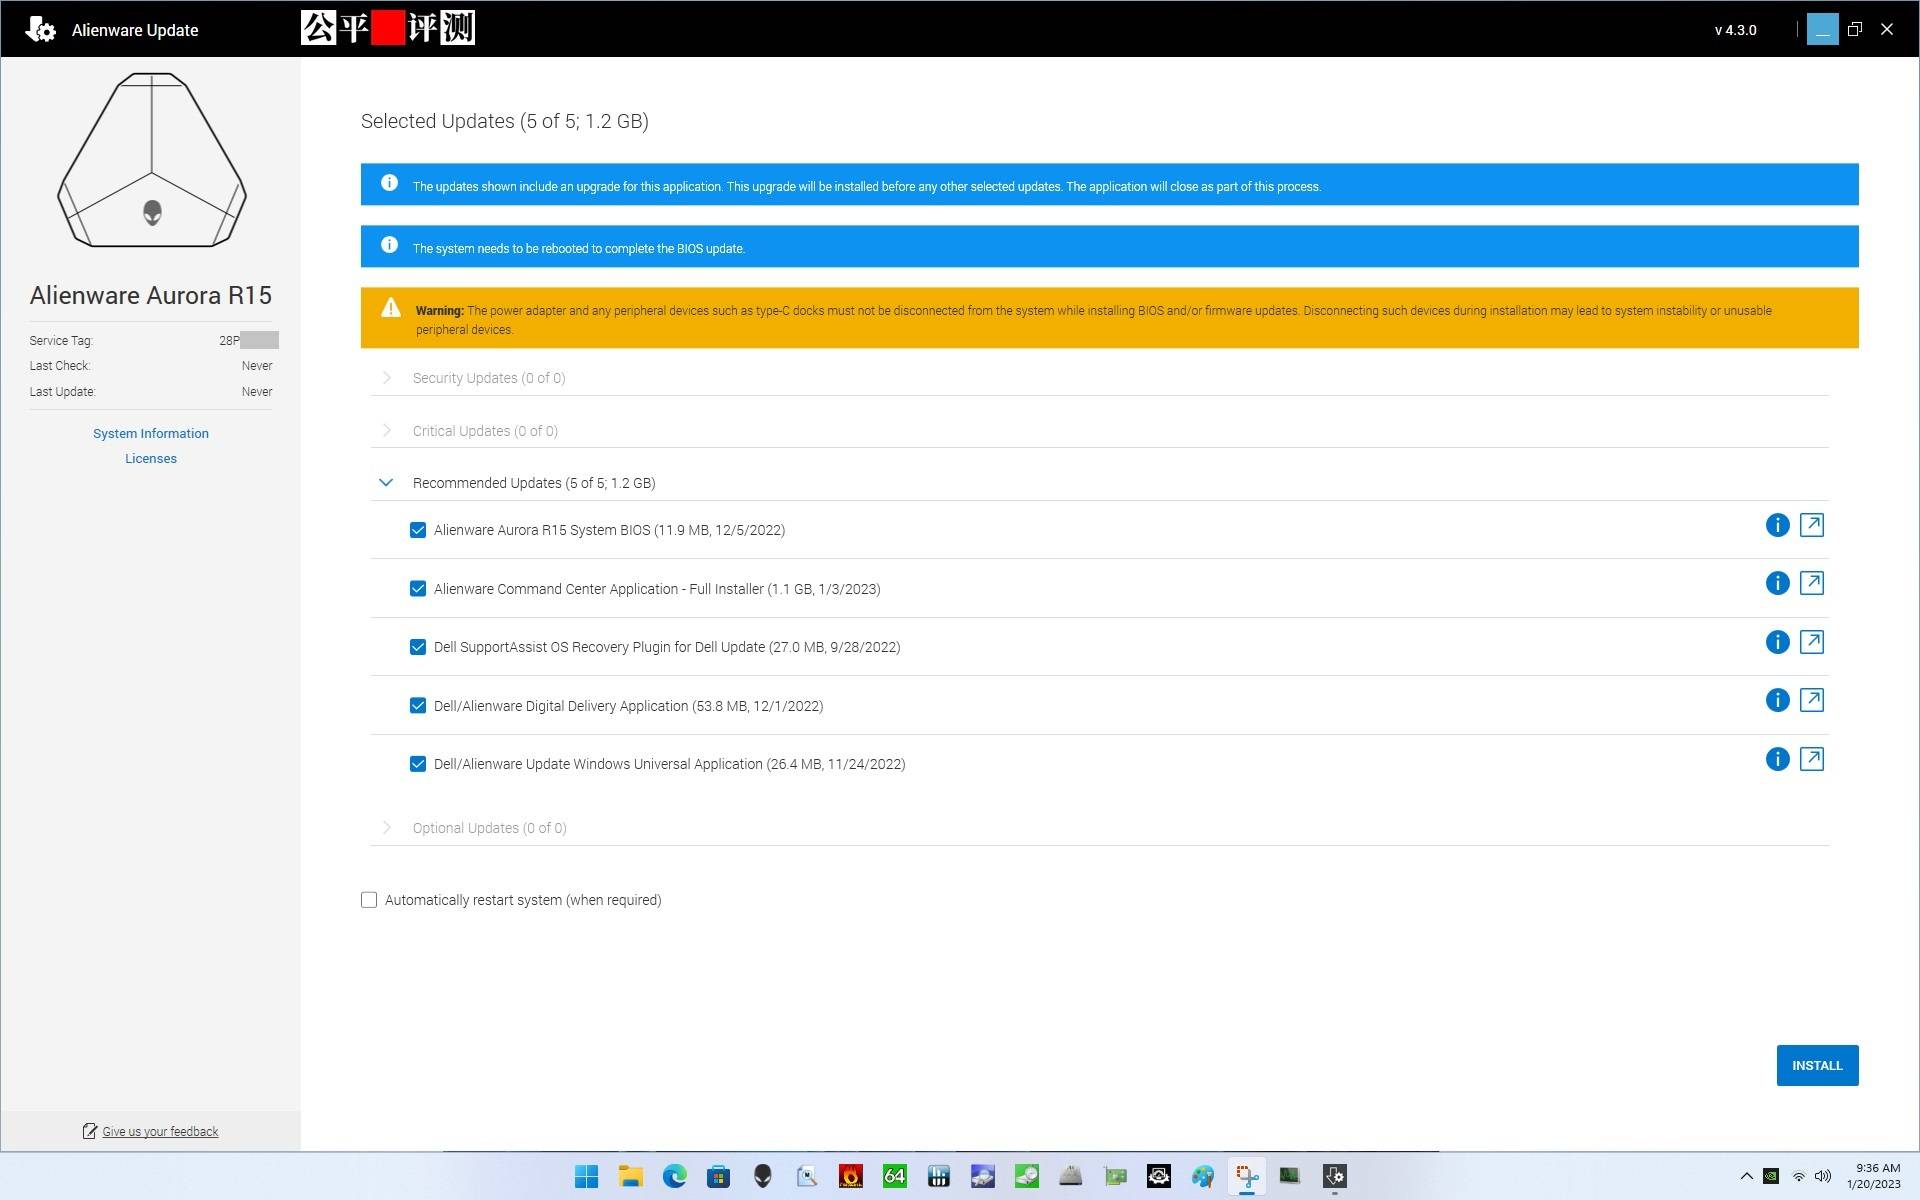Viewport: 1920px width, 1200px height.
Task: Collapse the Recommended Updates section
Action: point(386,483)
